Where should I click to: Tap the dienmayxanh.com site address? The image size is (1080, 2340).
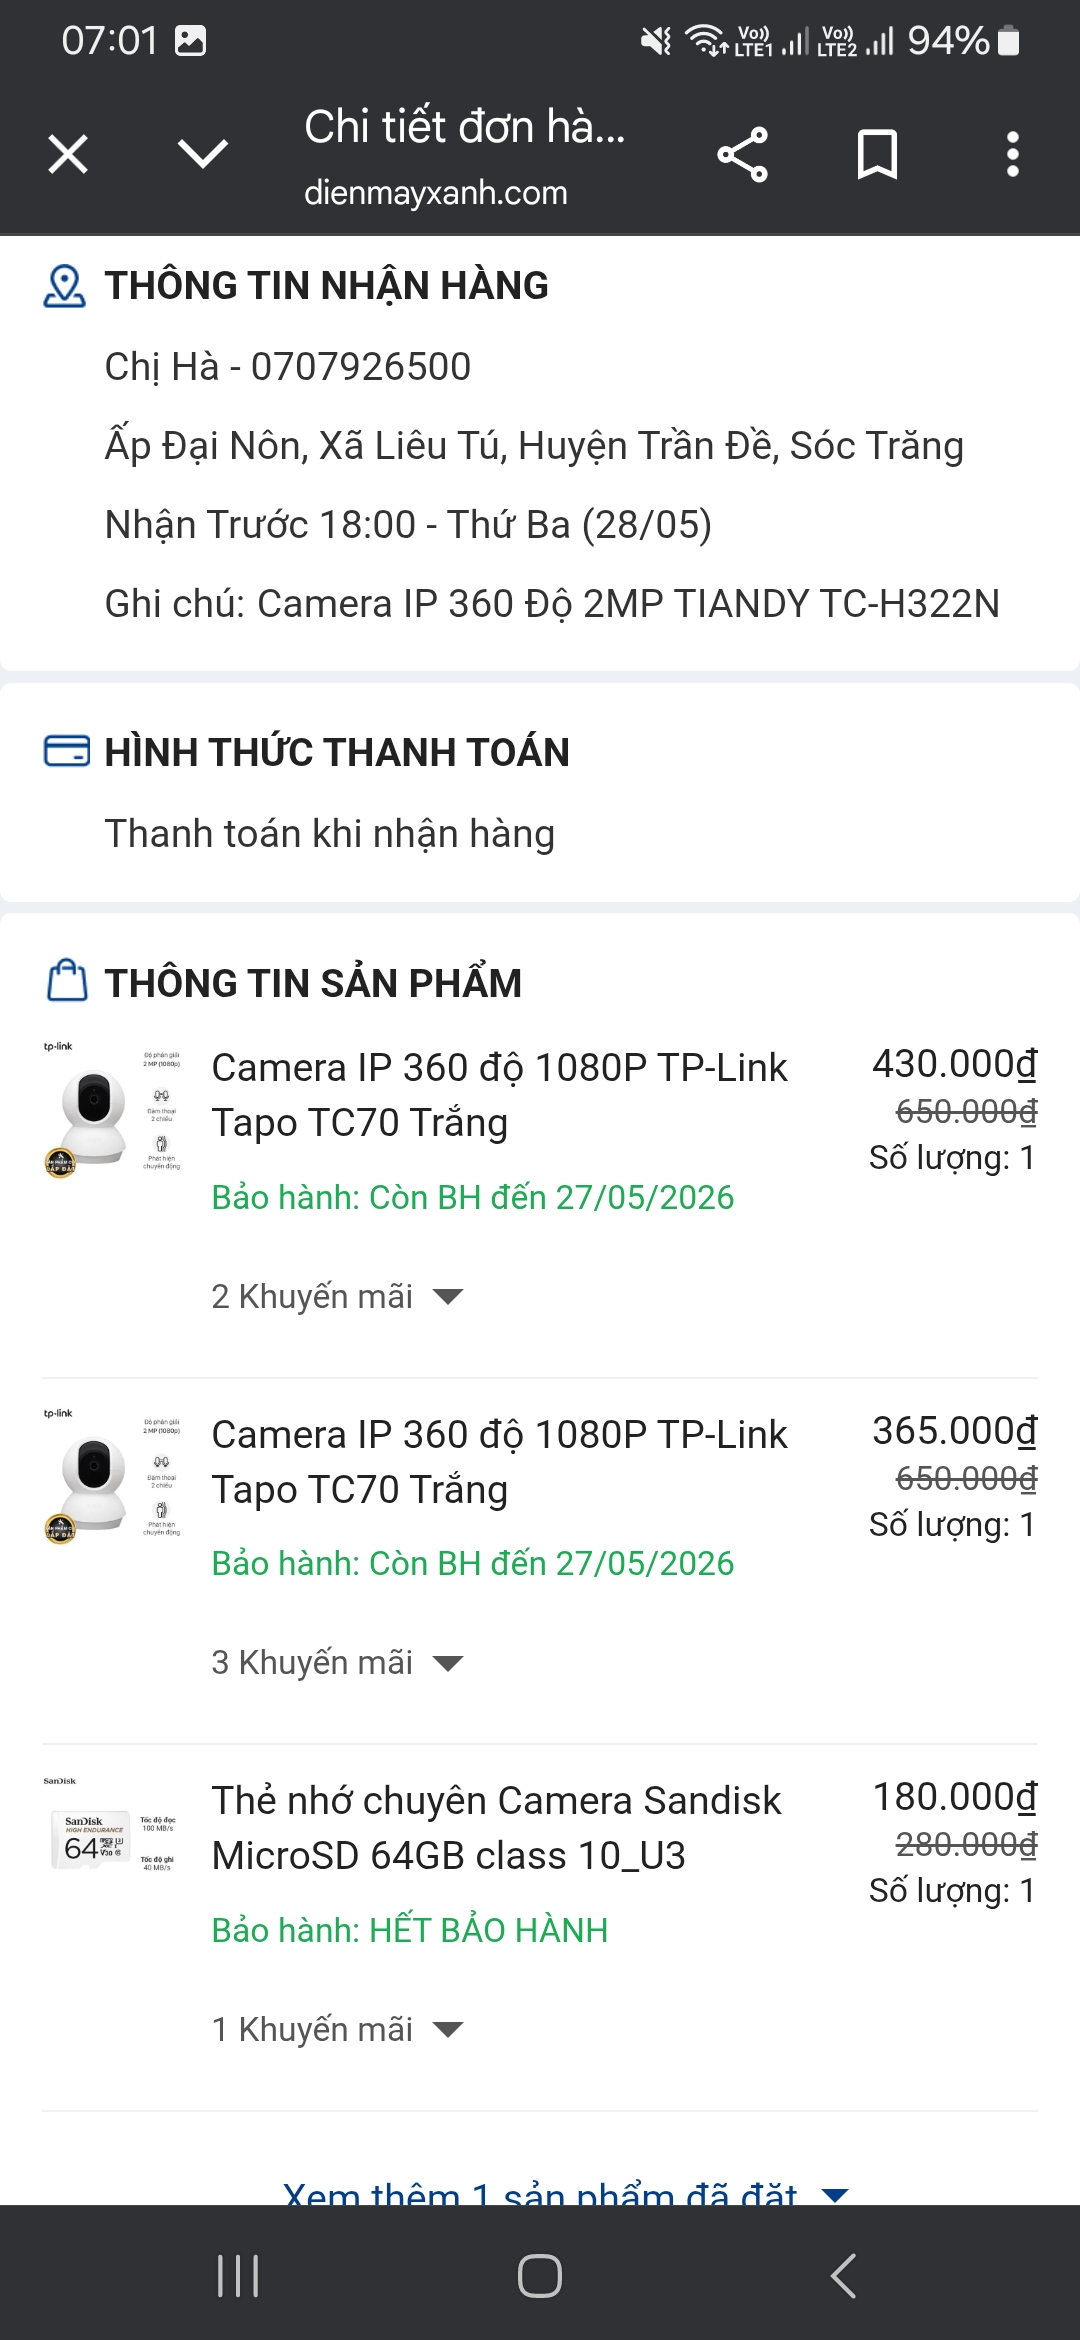point(435,192)
